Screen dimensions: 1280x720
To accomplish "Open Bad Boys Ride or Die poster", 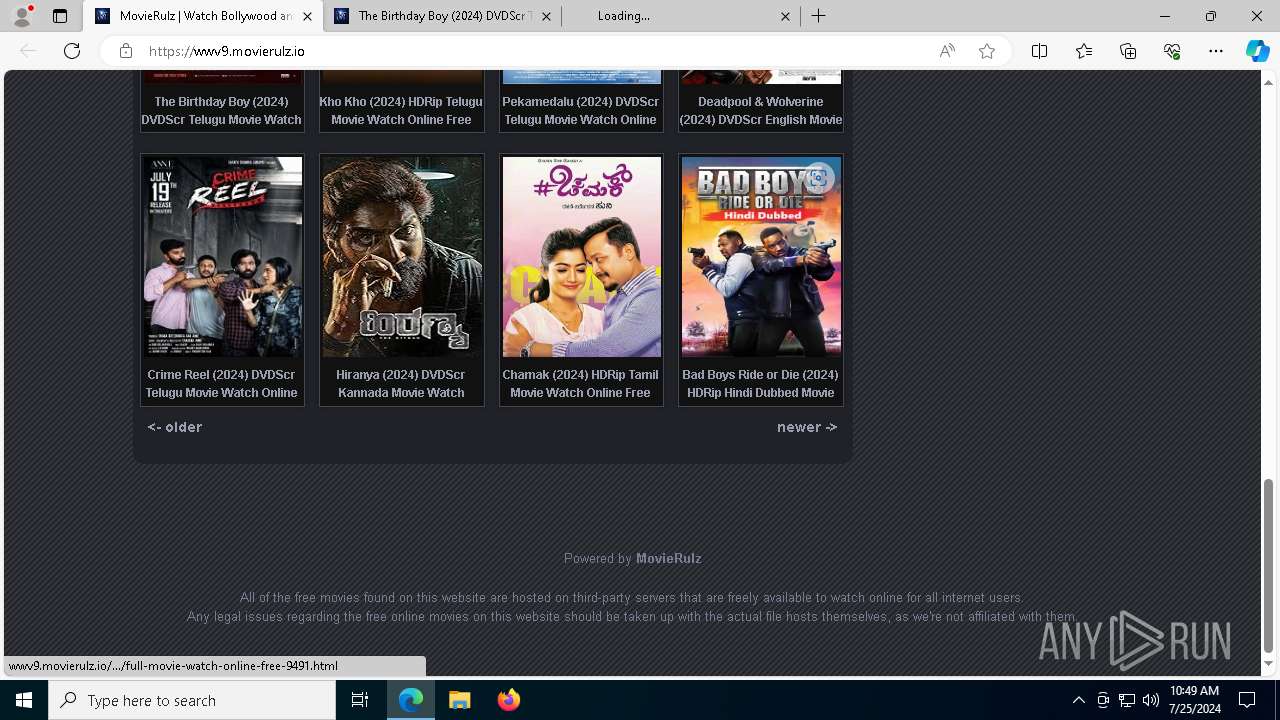I will coord(761,257).
